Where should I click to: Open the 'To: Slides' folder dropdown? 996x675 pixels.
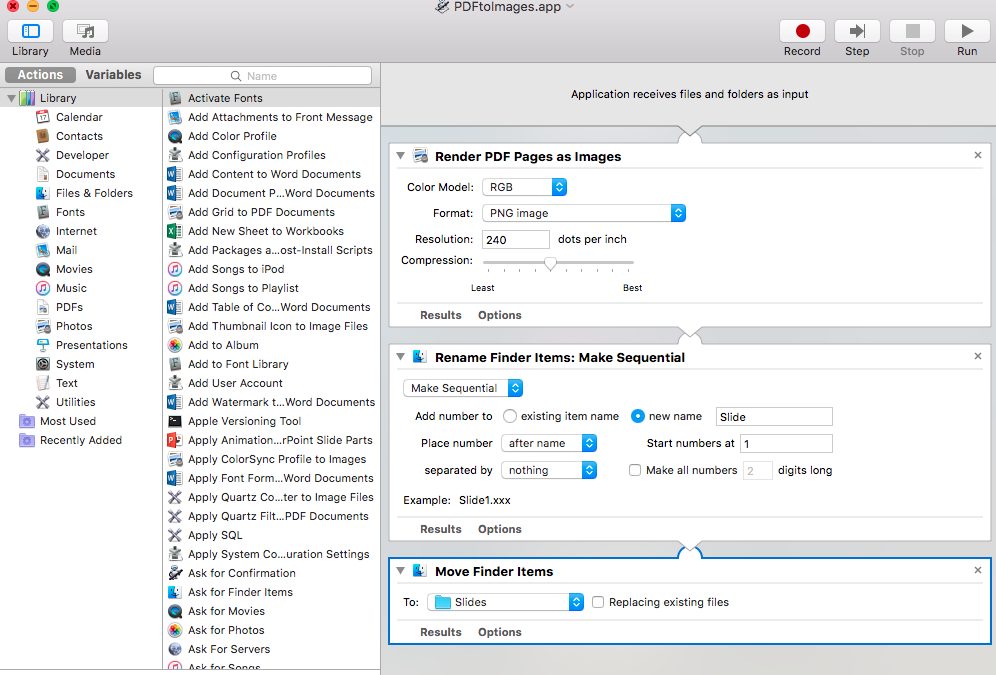(506, 602)
